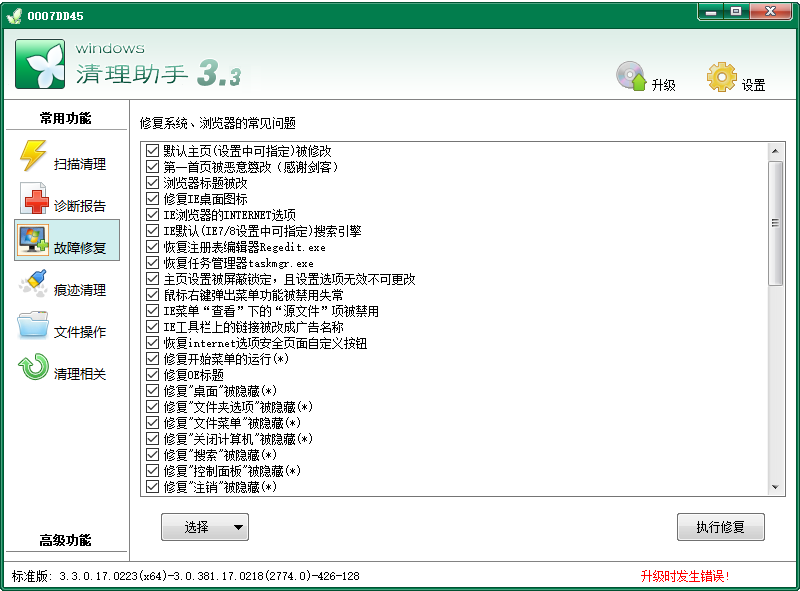The image size is (800, 591).
Task: Click the 执行修复 button
Action: 720,527
